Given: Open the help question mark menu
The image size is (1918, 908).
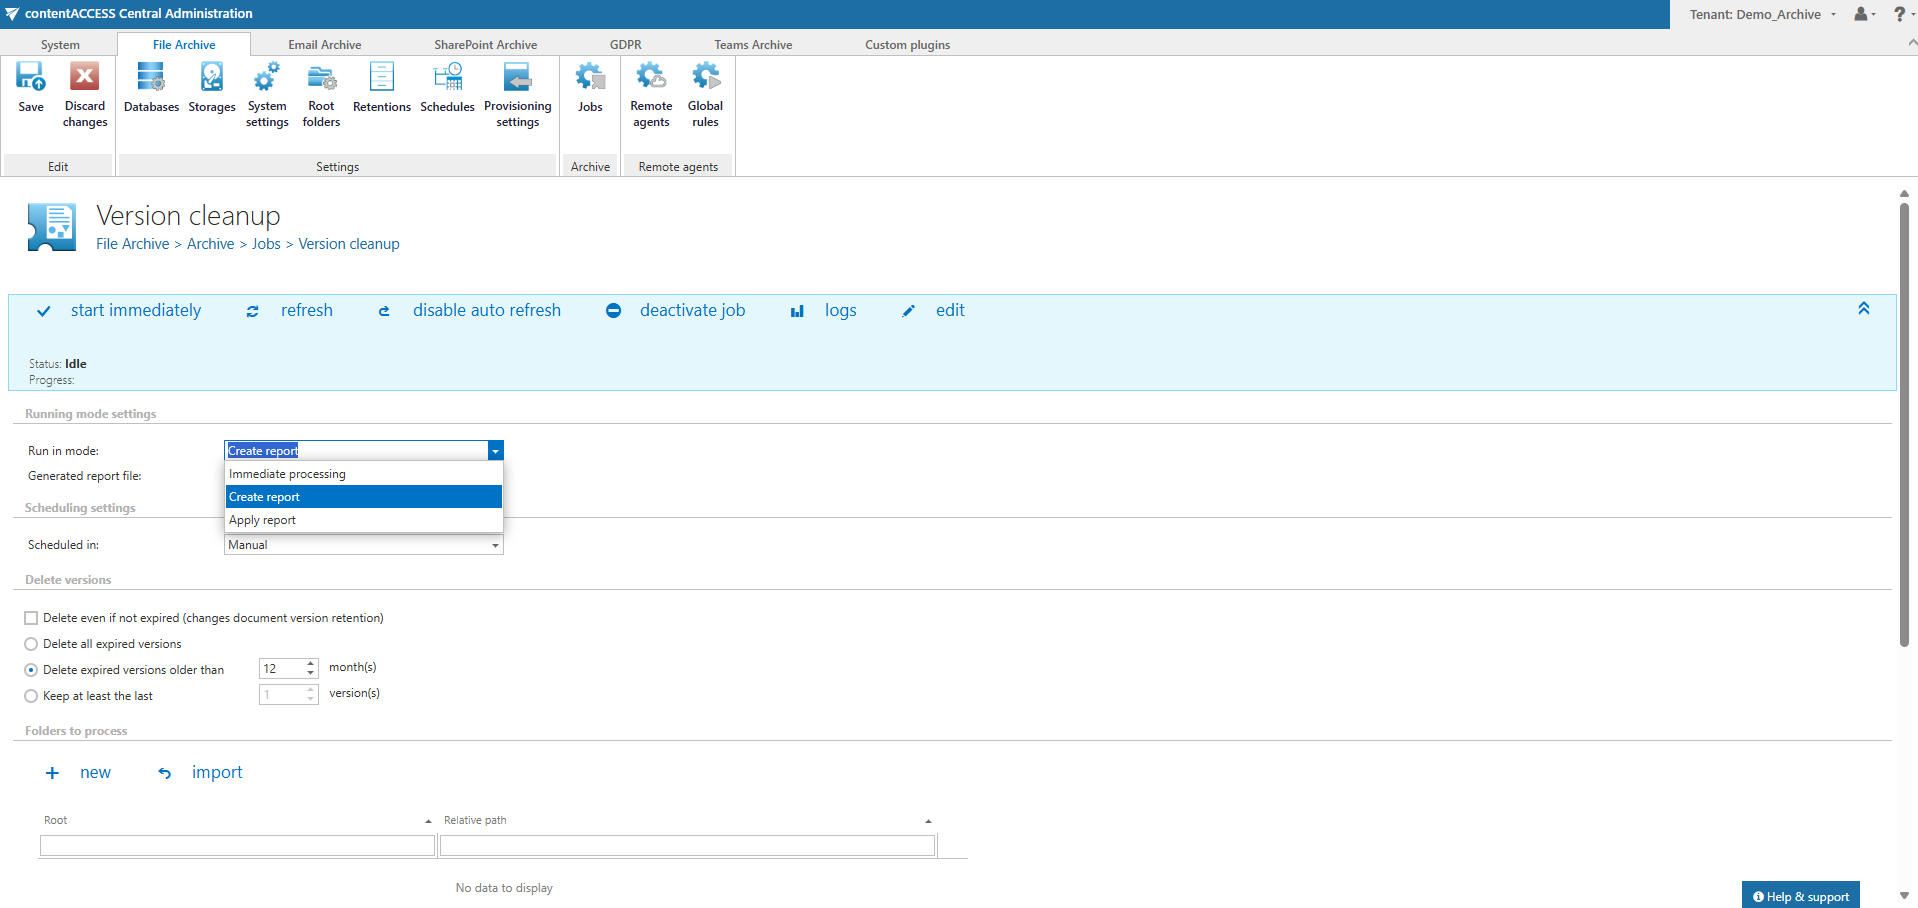Looking at the screenshot, I should tap(1903, 14).
